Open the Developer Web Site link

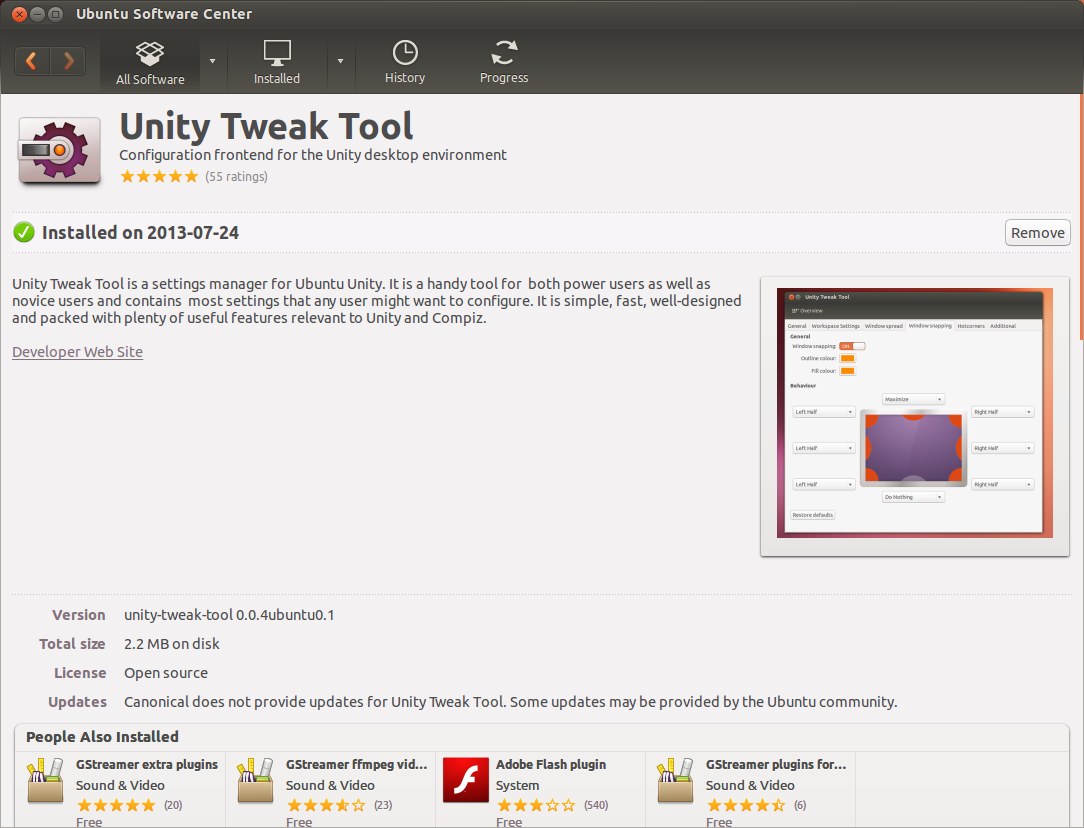pyautogui.click(x=77, y=352)
